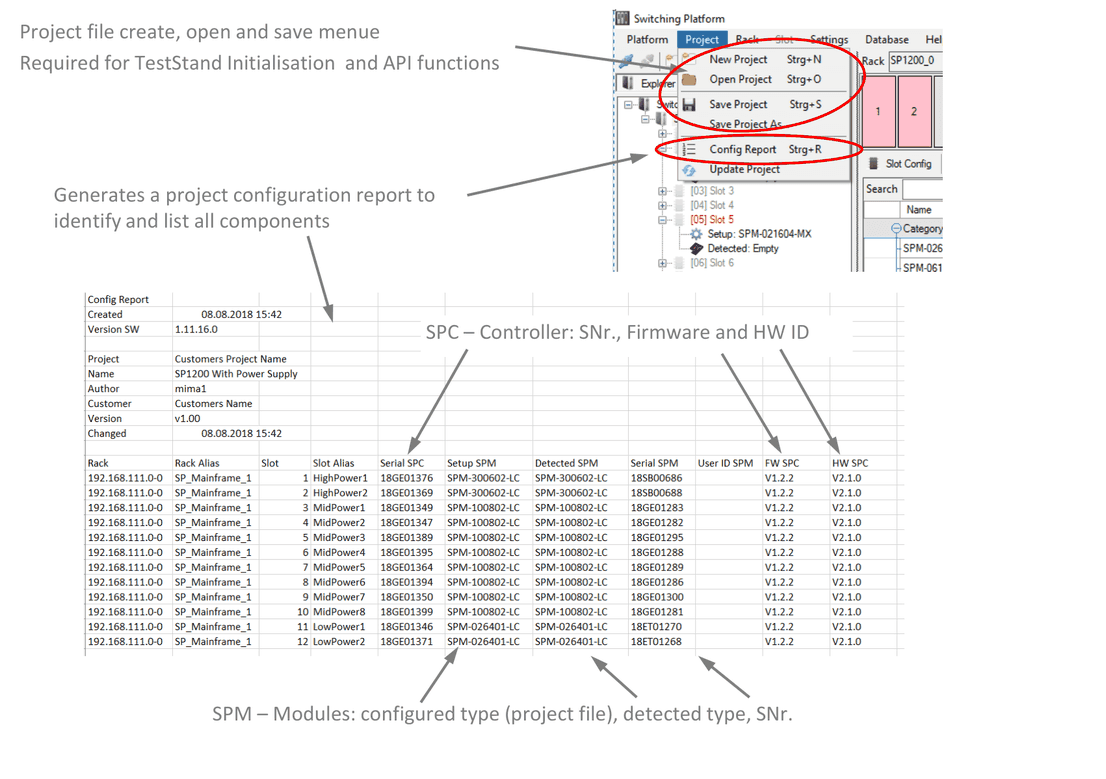Click the Slot Alias cell LowPower2

click(x=339, y=641)
